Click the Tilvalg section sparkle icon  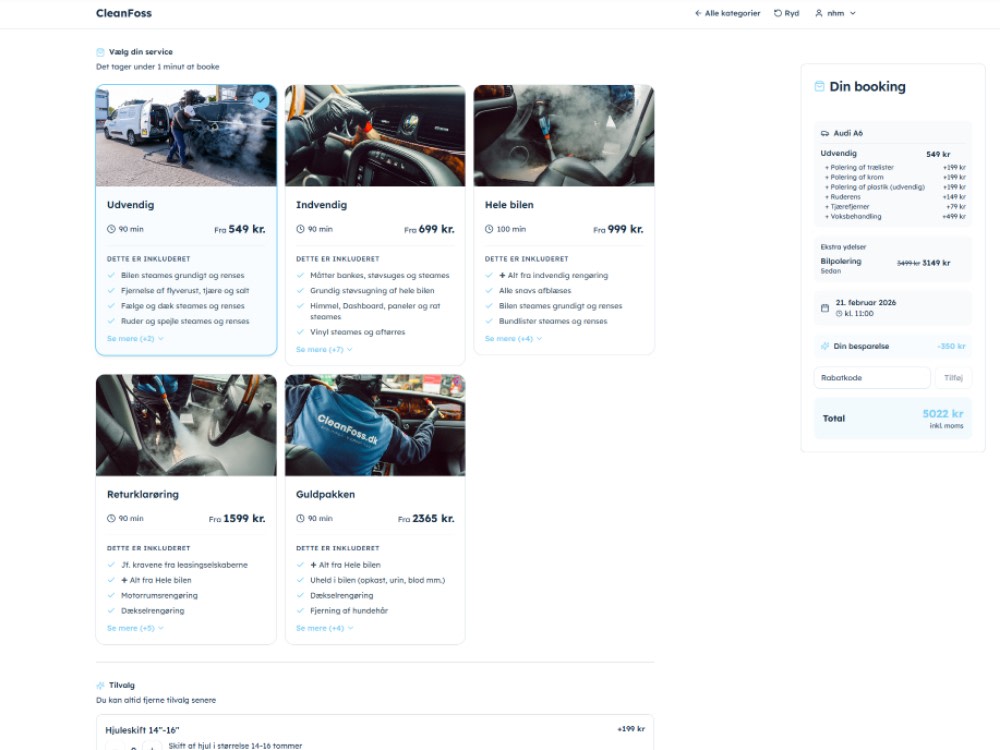(100, 686)
